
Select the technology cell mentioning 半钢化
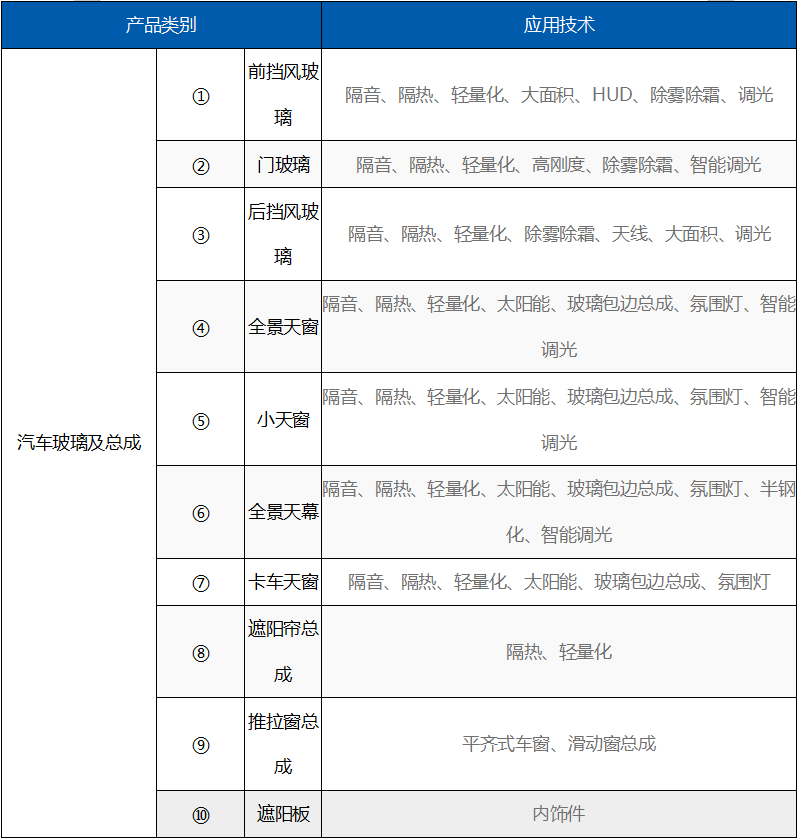coord(559,512)
